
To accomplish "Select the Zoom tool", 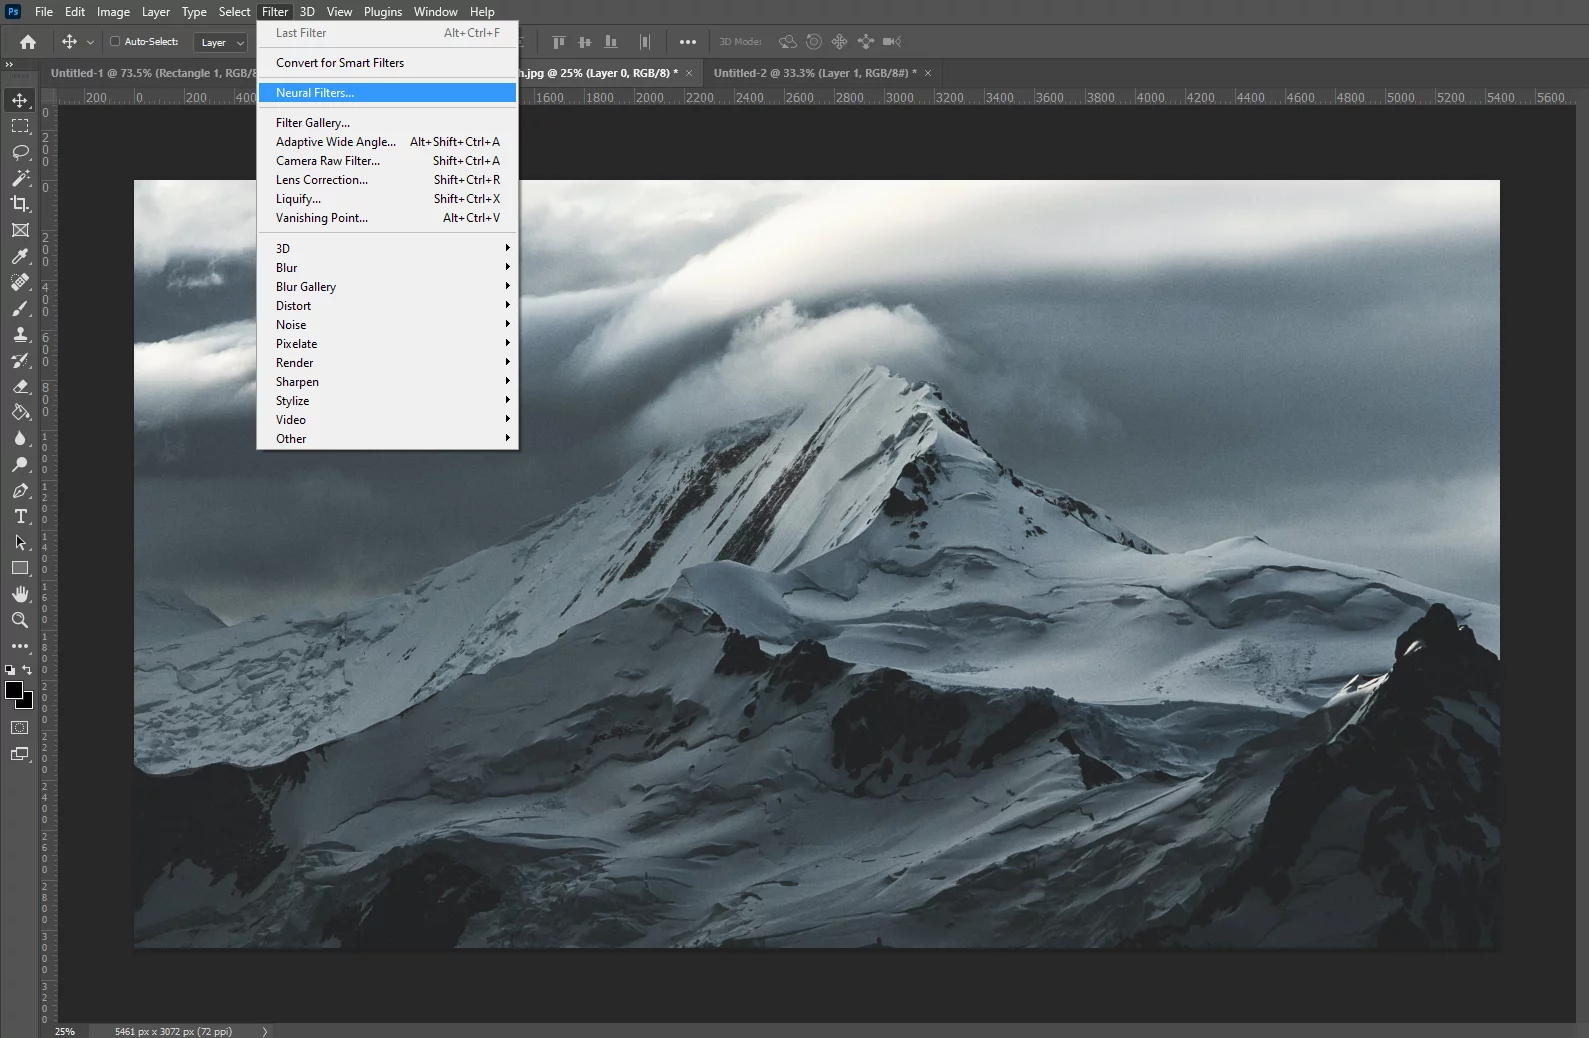I will (x=20, y=620).
